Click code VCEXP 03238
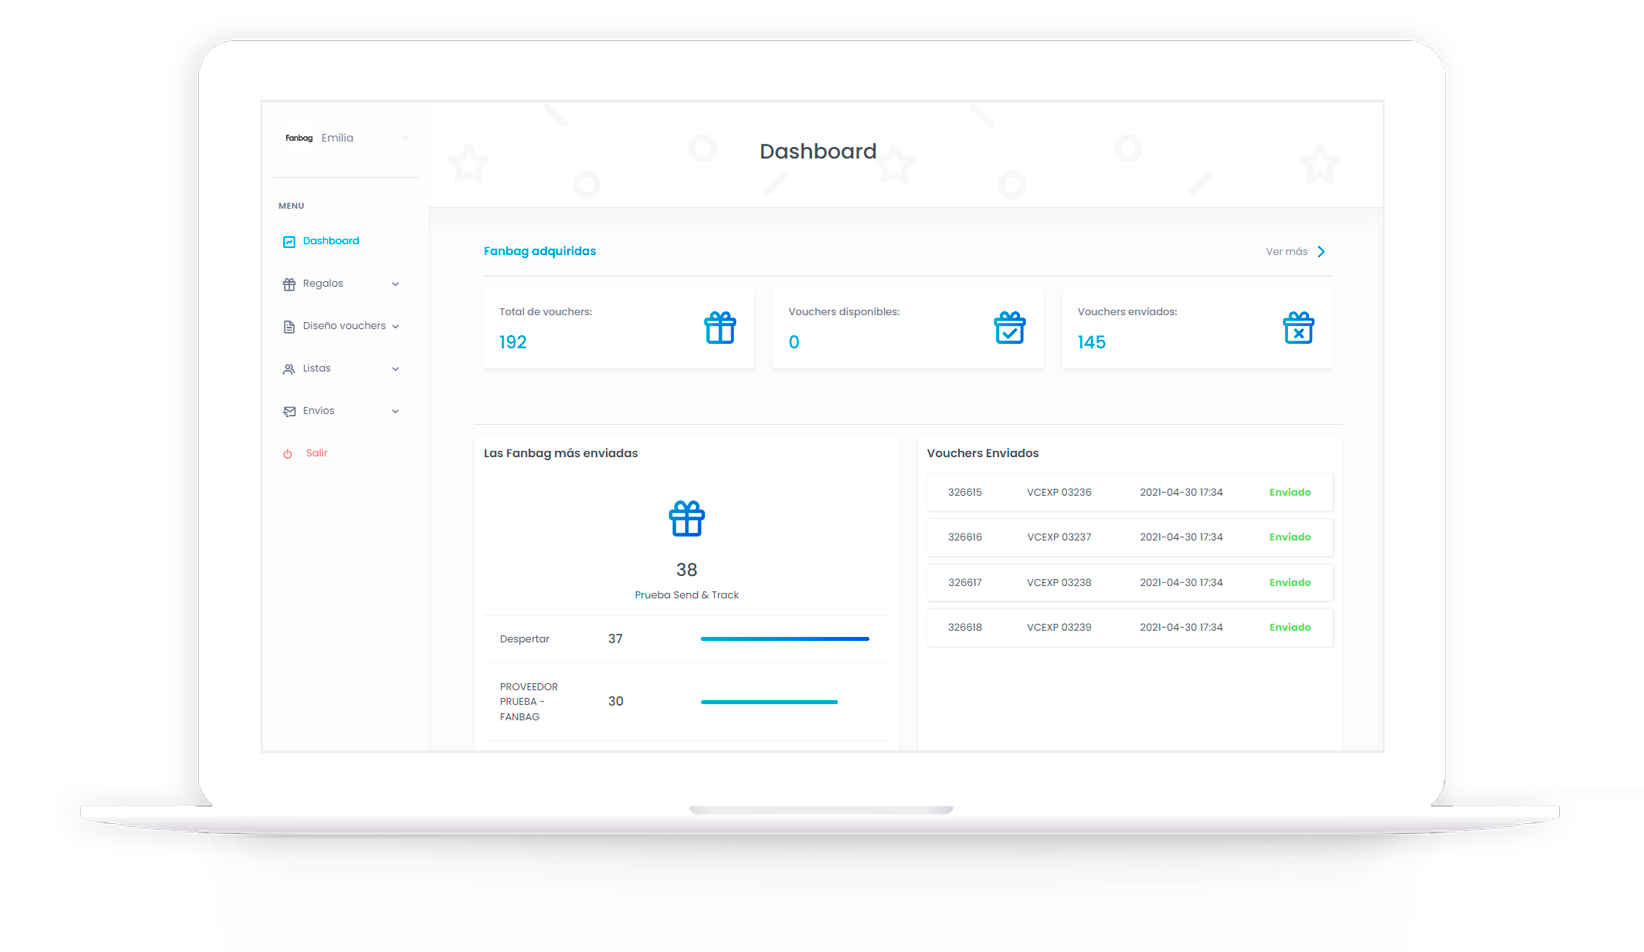Viewport: 1644px width, 952px height. (1059, 582)
